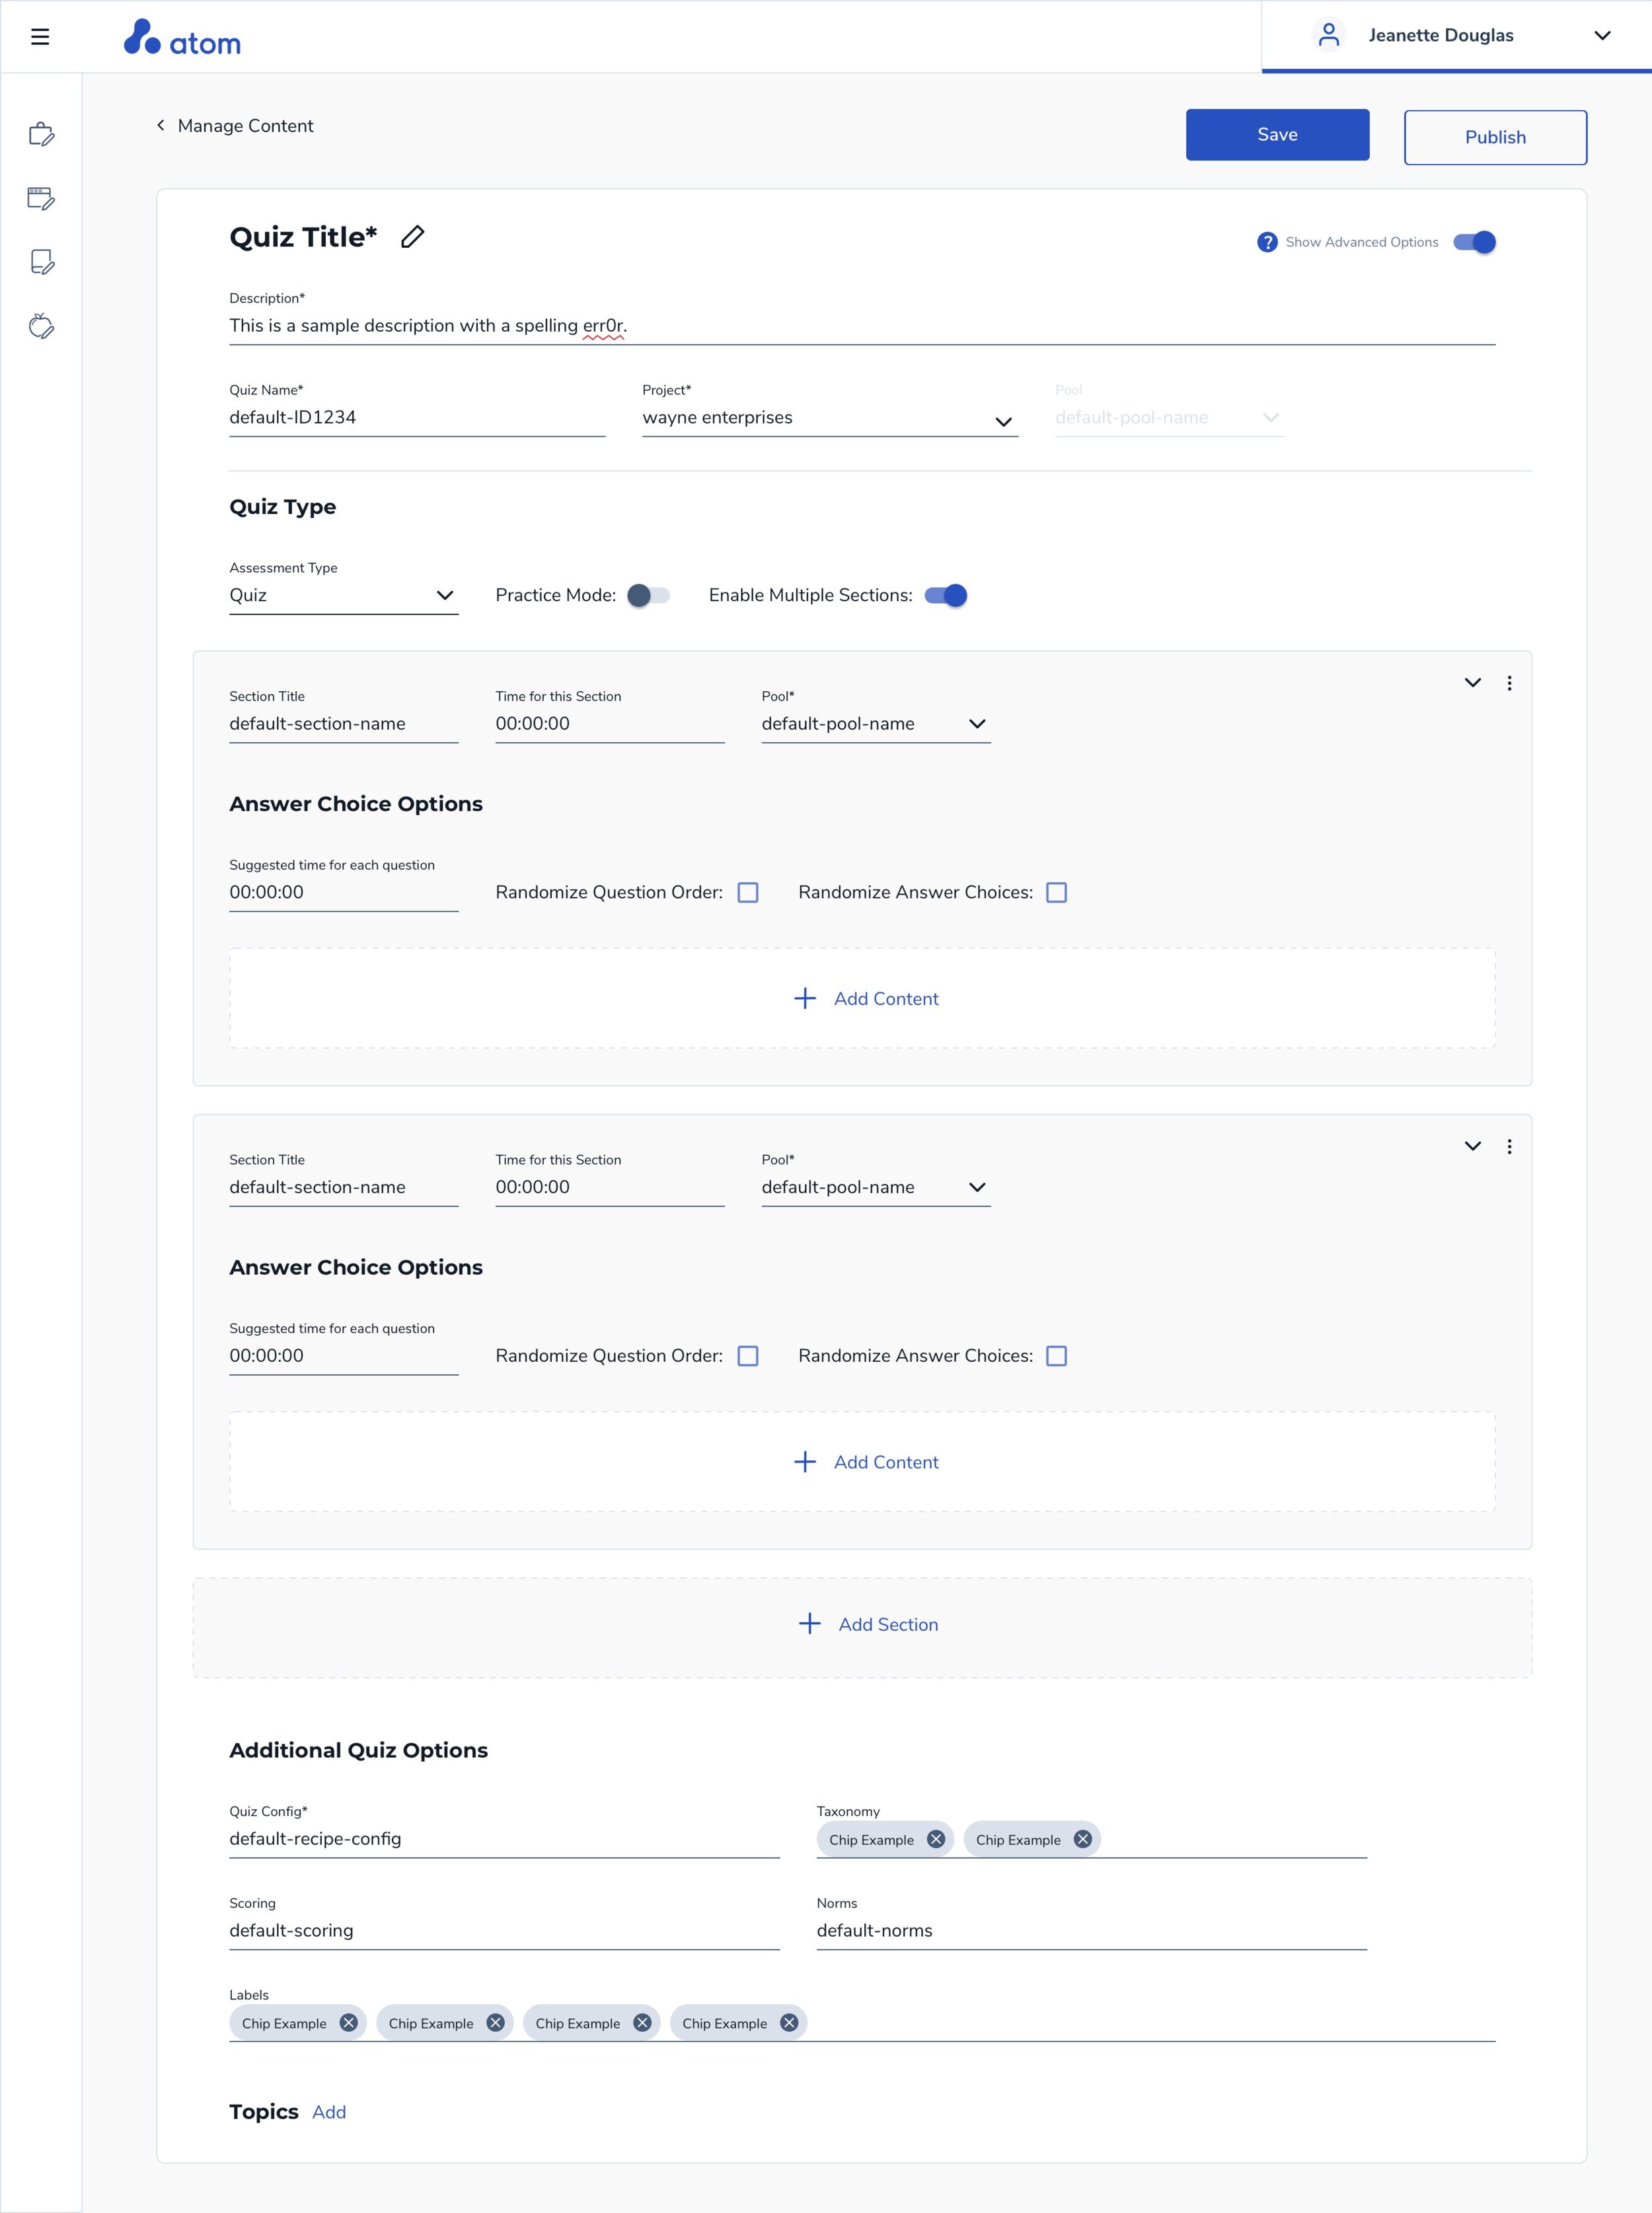The image size is (1652, 2213).
Task: Collapse the second section chevron
Action: pos(1472,1146)
